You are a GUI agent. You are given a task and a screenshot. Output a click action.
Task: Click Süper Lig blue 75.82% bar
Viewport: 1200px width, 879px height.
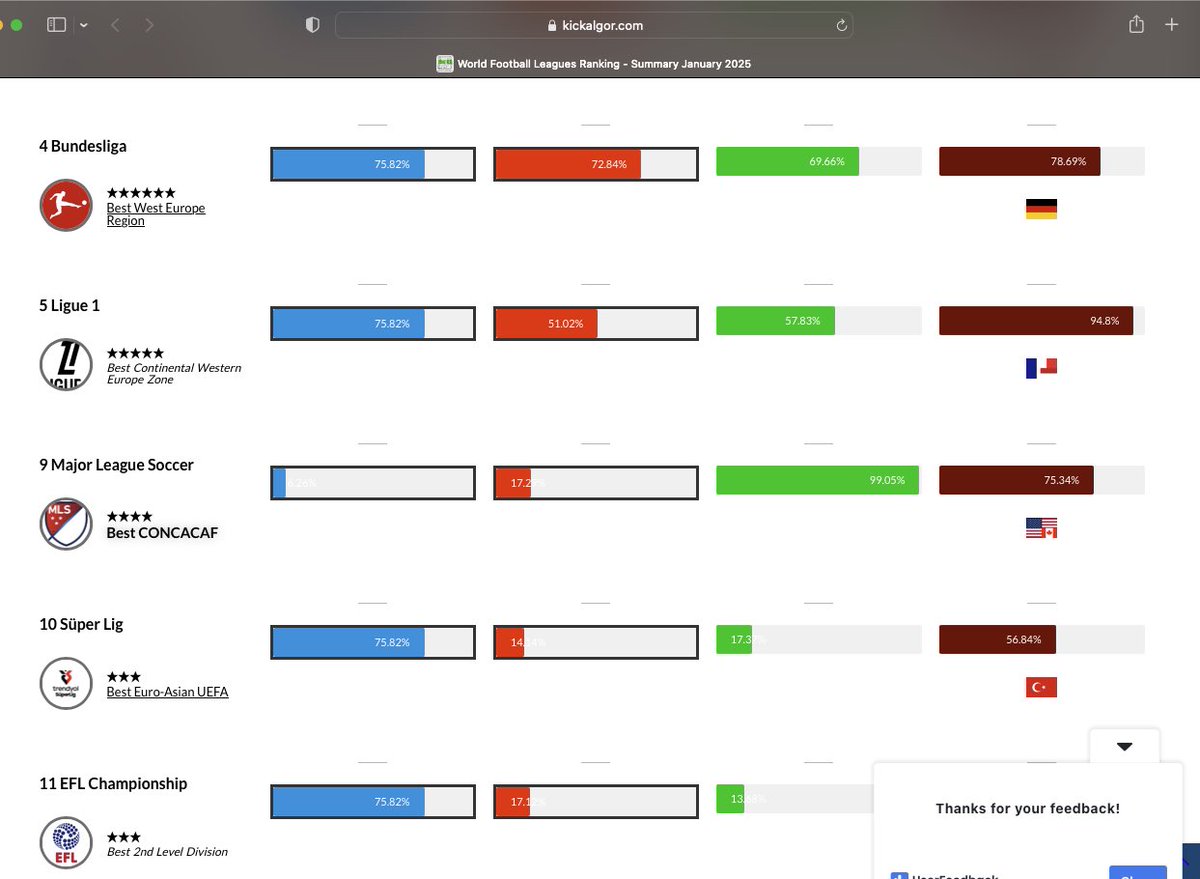[373, 642]
